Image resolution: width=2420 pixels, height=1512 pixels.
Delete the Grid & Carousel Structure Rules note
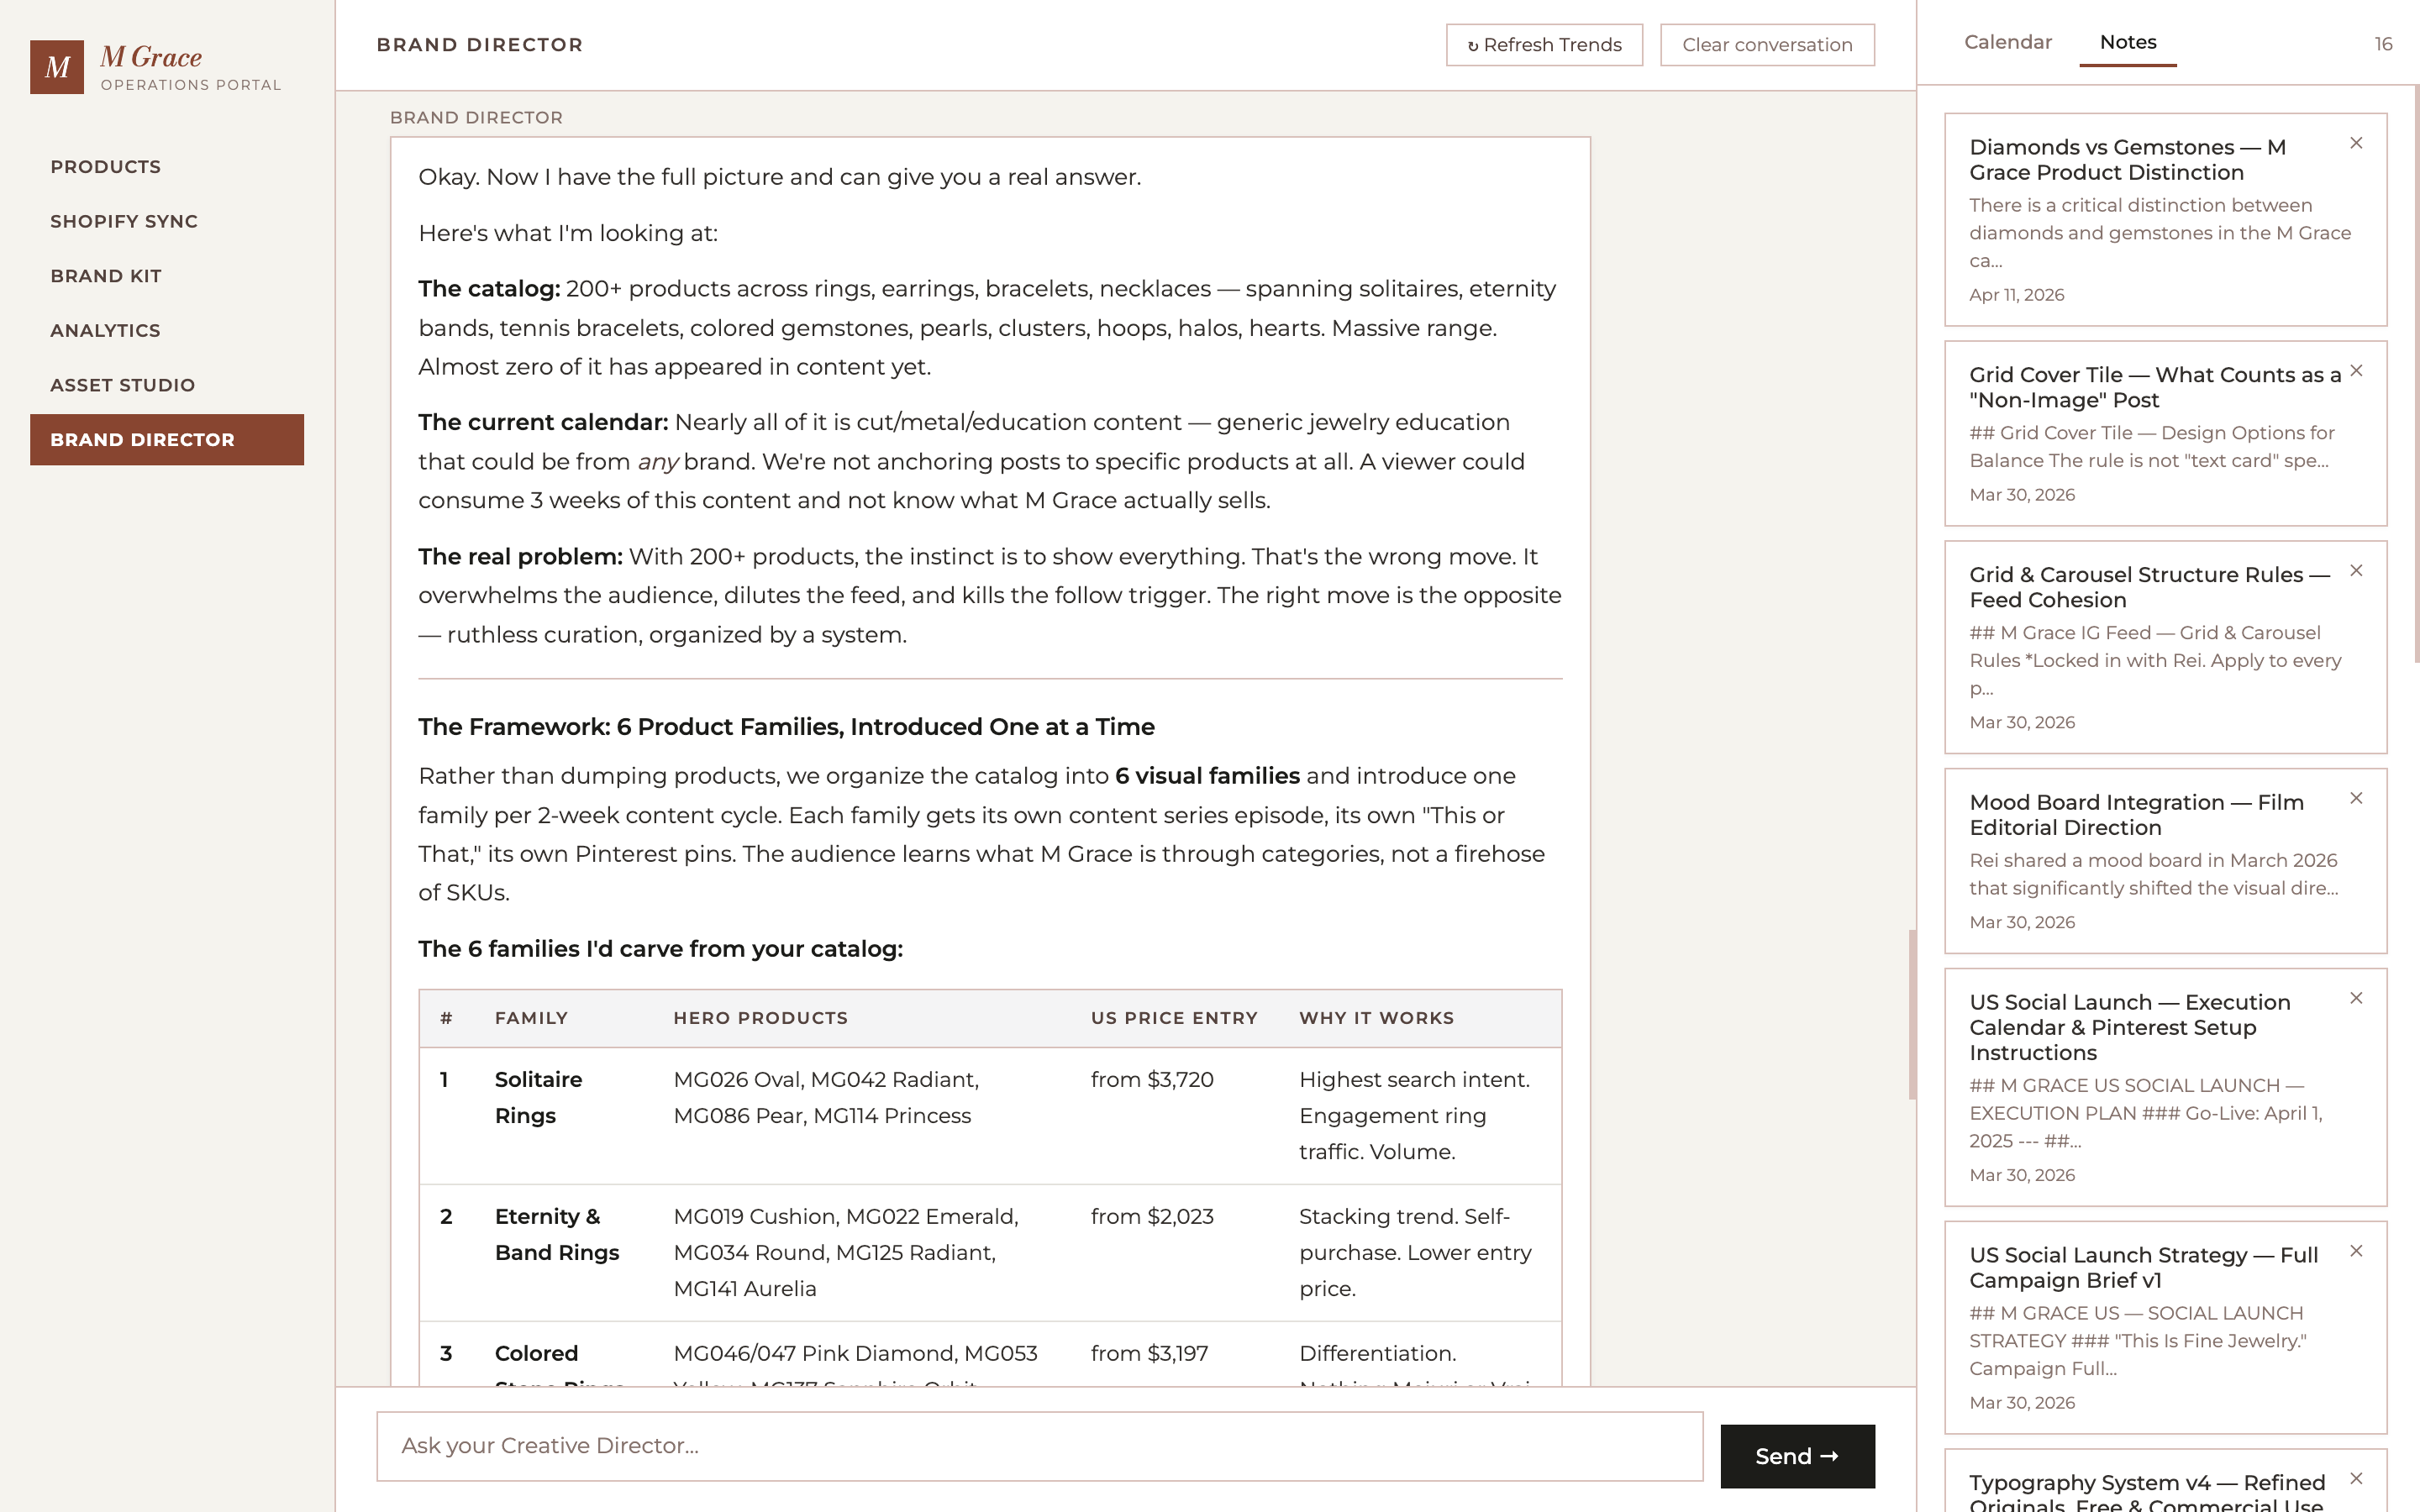click(2356, 571)
